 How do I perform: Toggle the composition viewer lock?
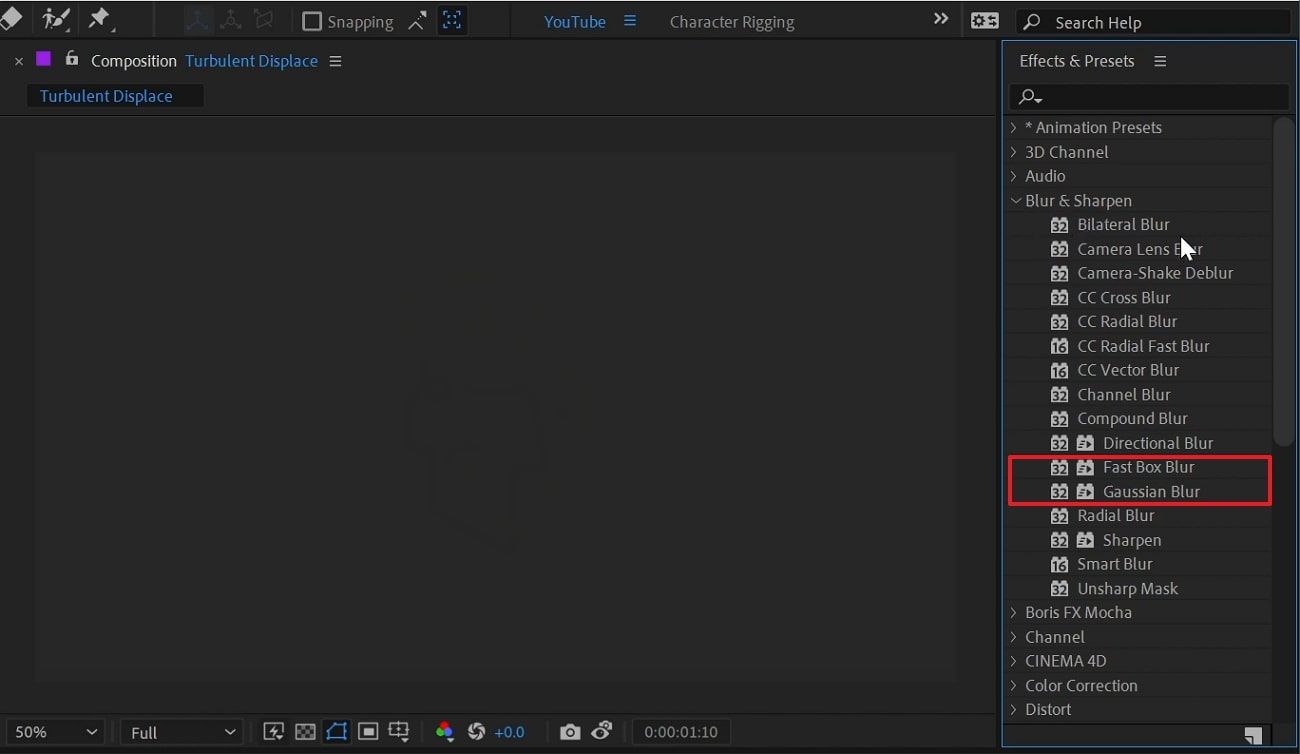coord(71,60)
